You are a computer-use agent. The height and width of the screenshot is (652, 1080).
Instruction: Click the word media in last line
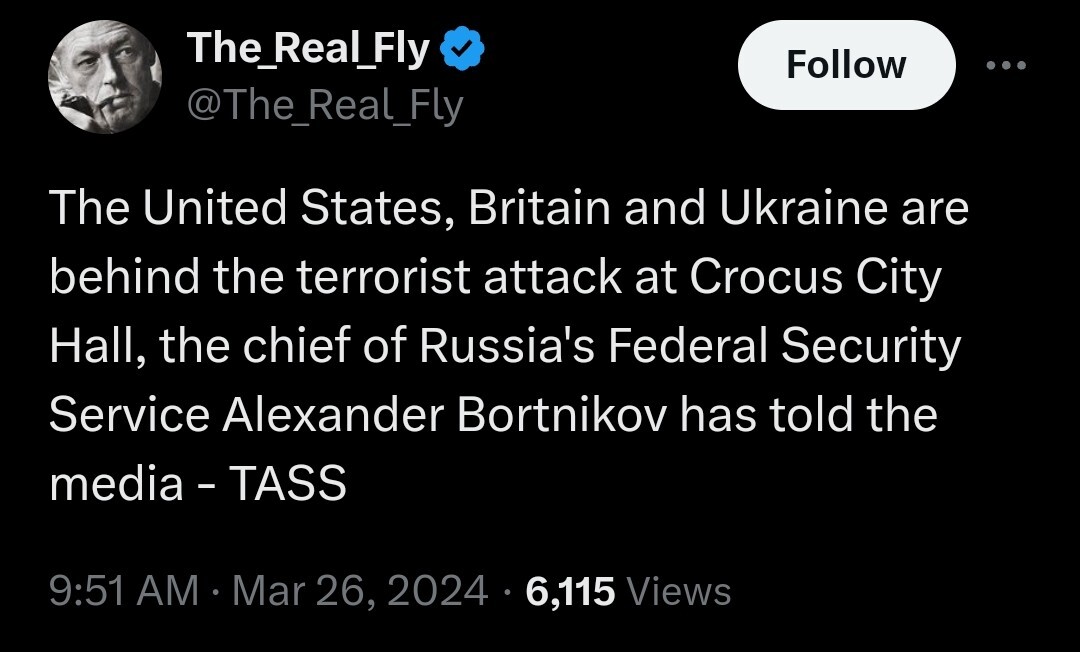tap(116, 484)
